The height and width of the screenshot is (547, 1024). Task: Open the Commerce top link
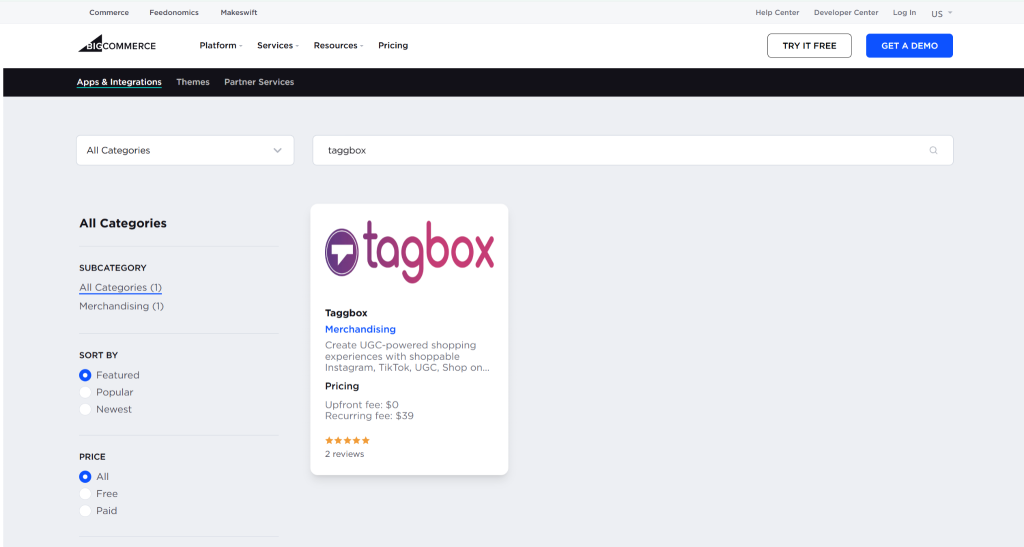[109, 12]
